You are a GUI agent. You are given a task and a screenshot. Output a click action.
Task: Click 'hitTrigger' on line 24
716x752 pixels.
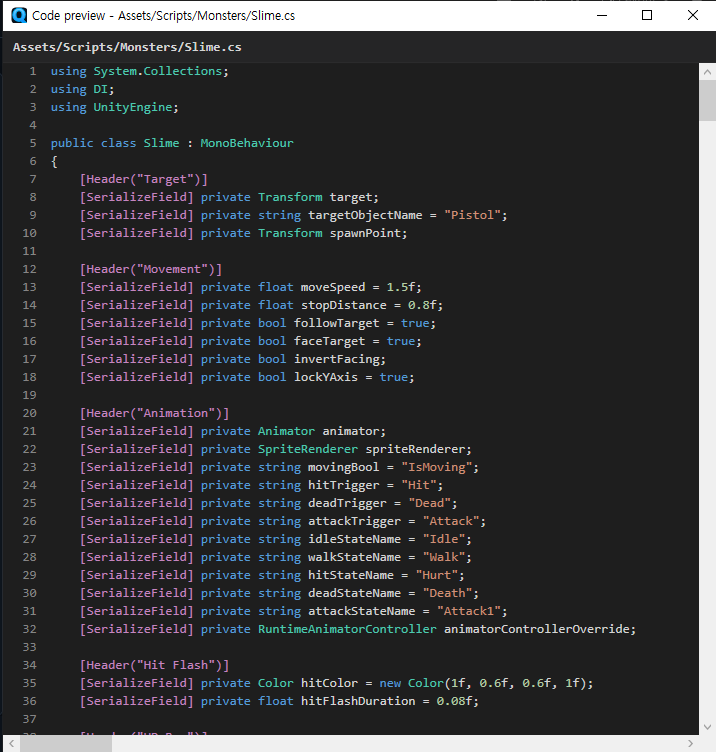tap(343, 485)
